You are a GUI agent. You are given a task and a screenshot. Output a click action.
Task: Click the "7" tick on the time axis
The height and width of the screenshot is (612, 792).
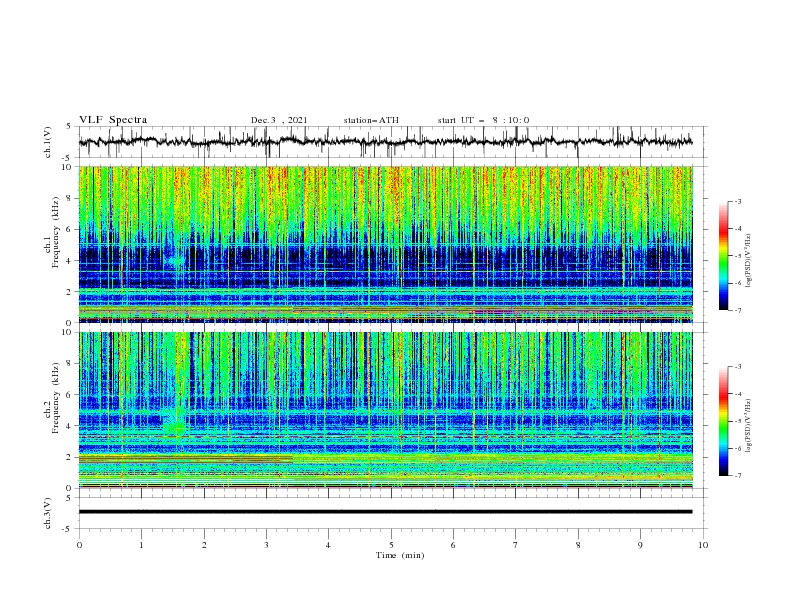point(516,545)
